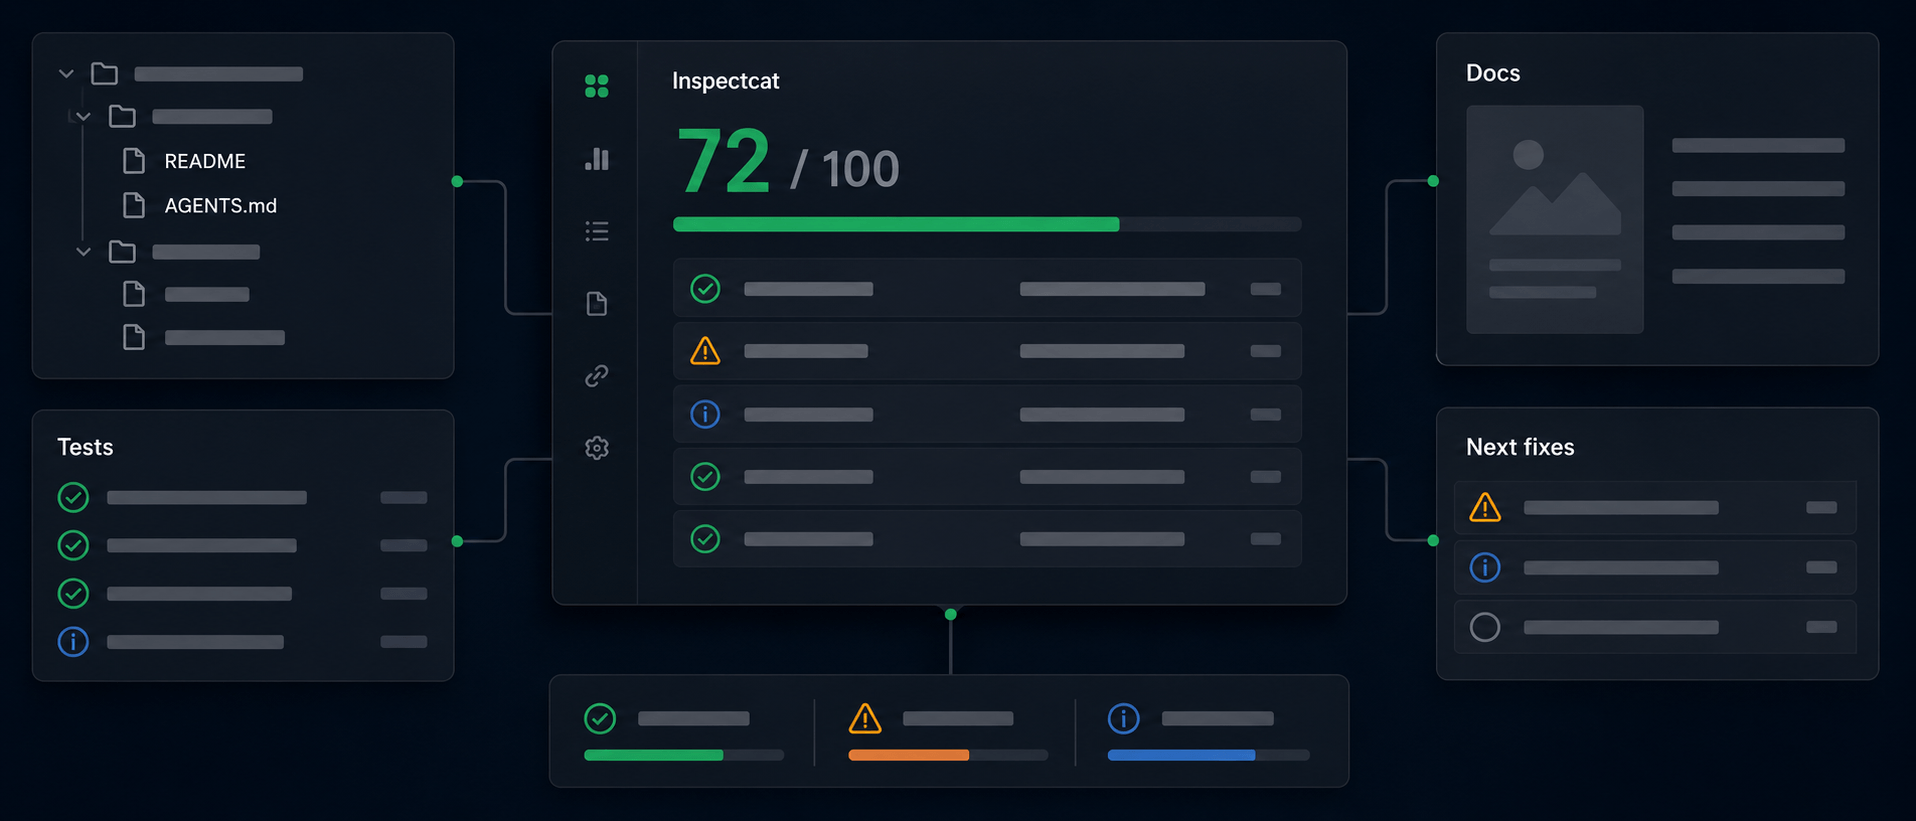Click the "Next fixes" panel heading
Viewport: 1916px width, 821px height.
pos(1520,447)
